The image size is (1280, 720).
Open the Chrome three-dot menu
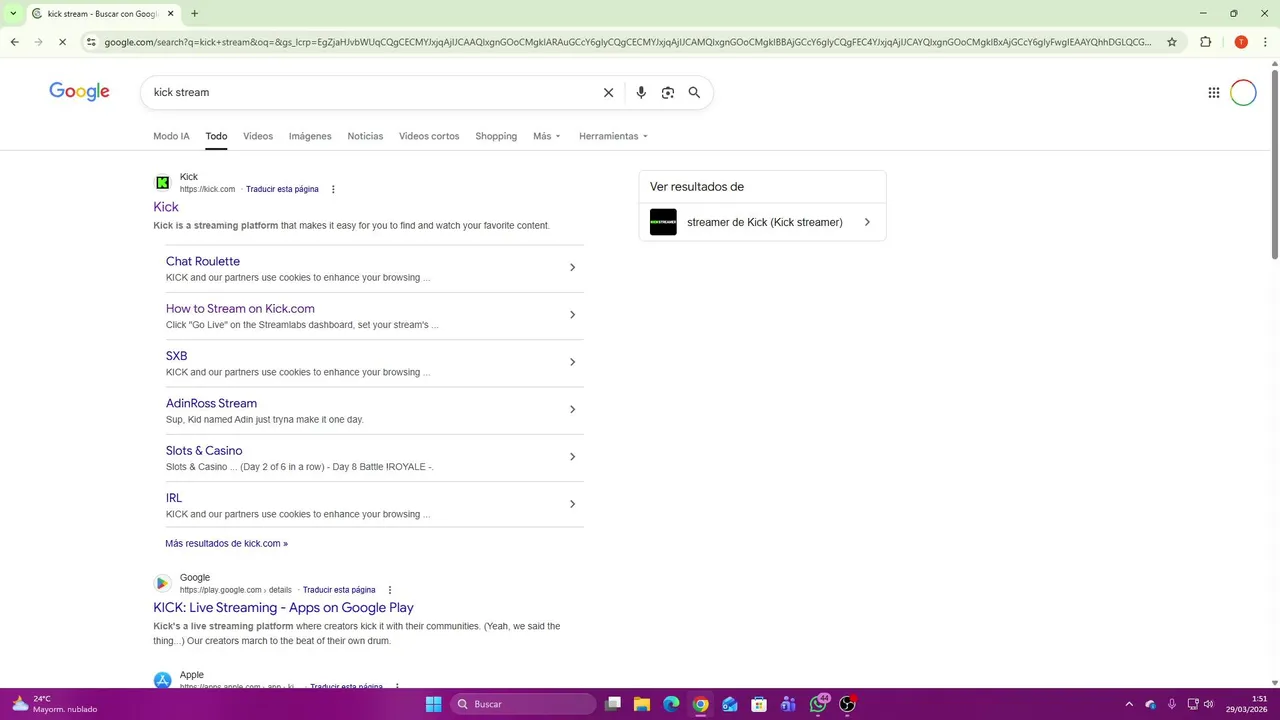point(1265,42)
